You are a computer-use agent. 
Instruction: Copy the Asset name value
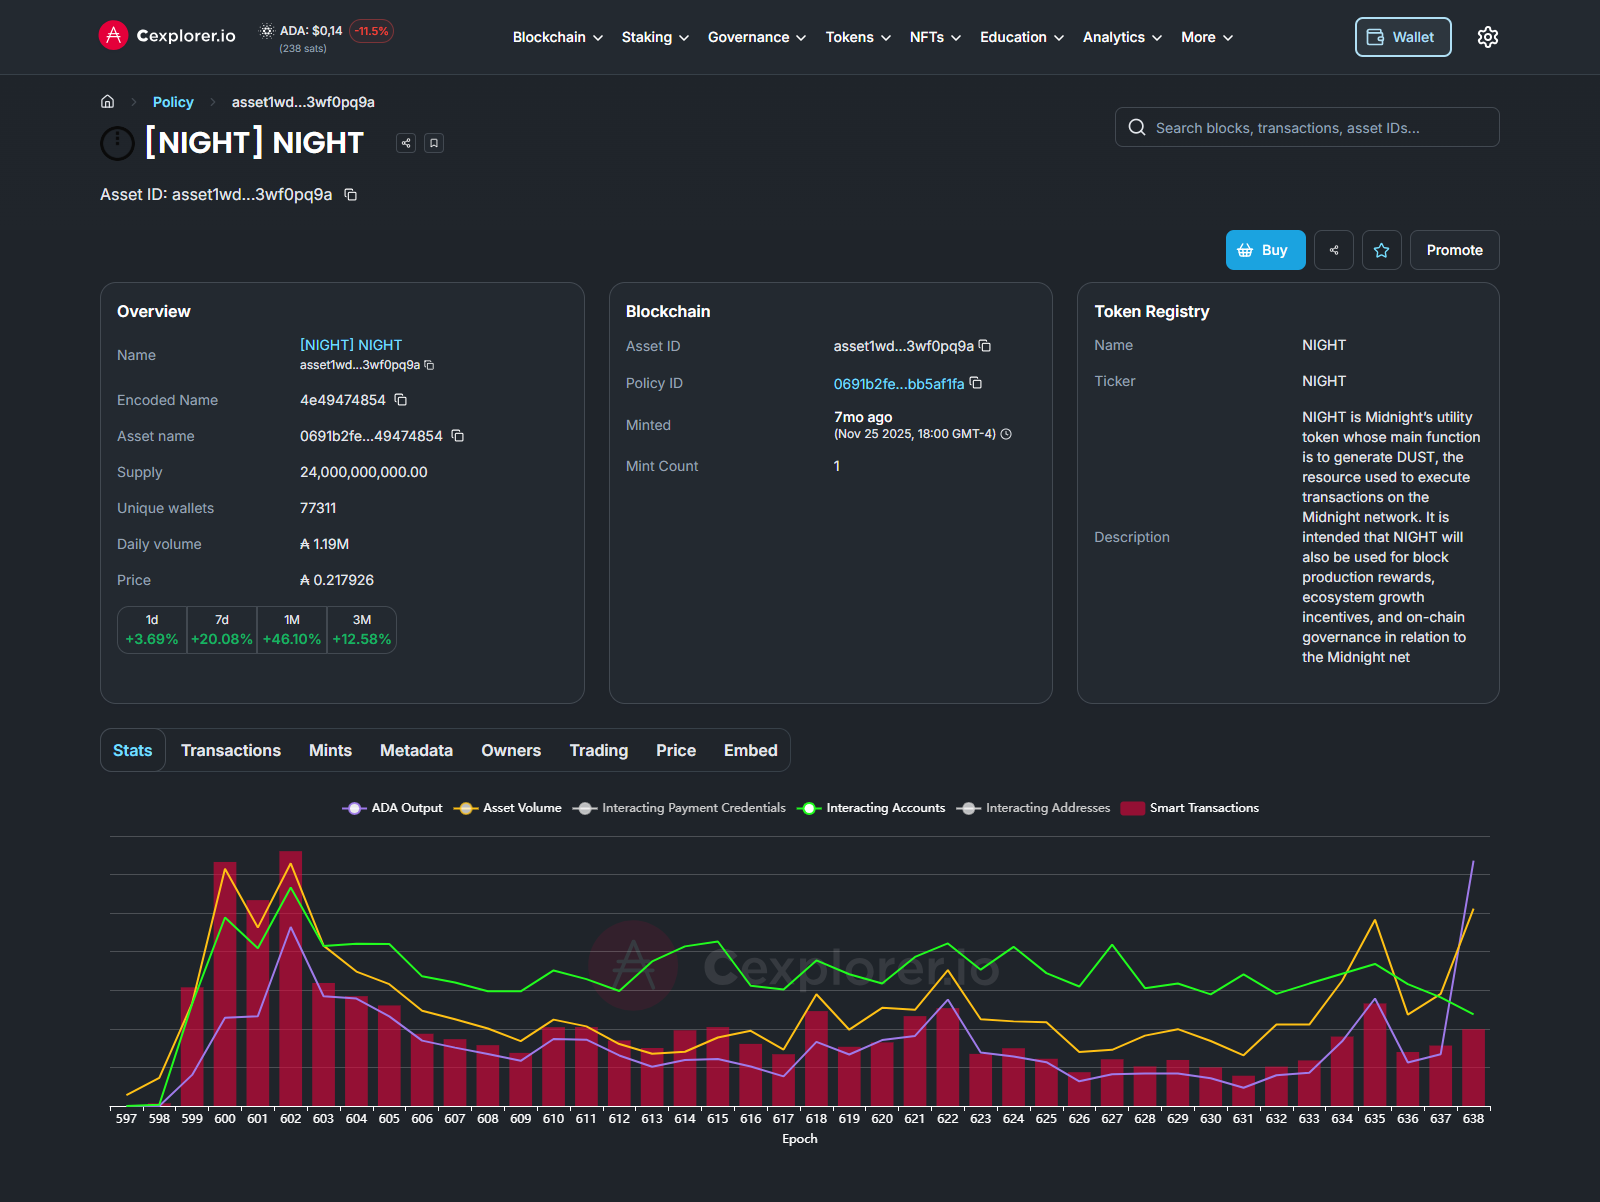(458, 436)
